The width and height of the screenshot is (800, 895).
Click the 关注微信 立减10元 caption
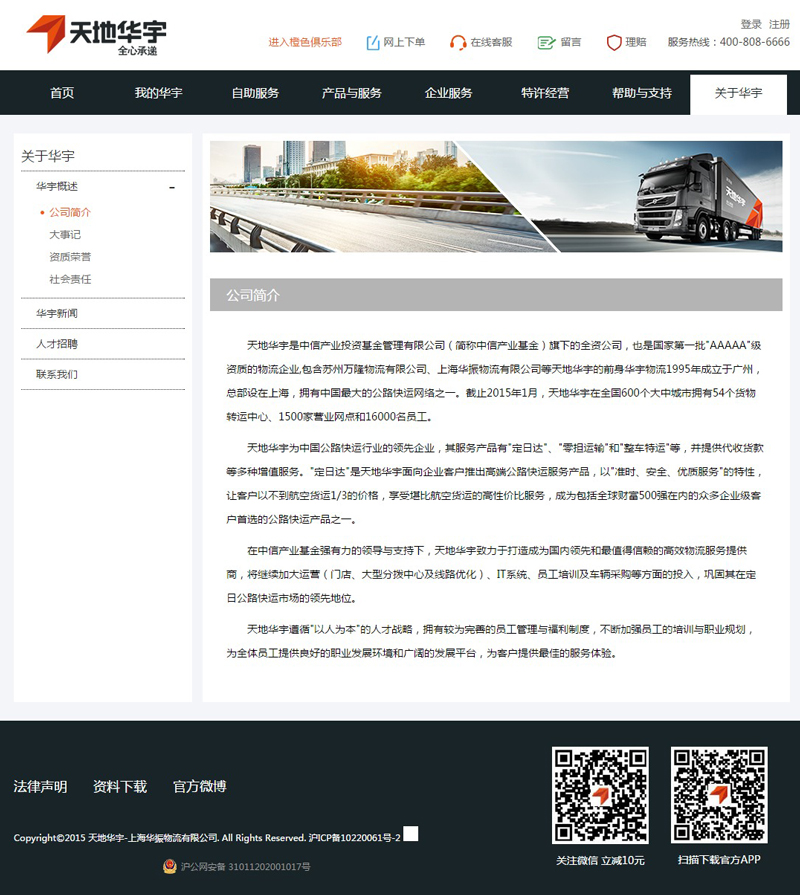pos(600,860)
